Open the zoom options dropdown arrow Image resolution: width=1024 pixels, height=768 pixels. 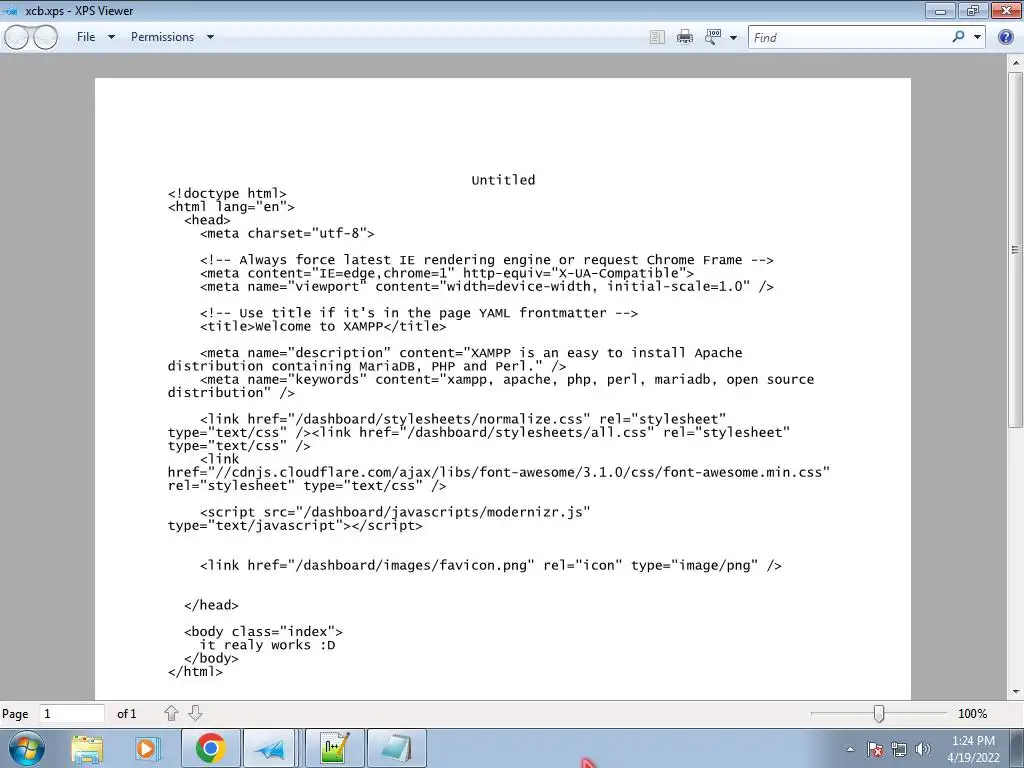click(733, 38)
